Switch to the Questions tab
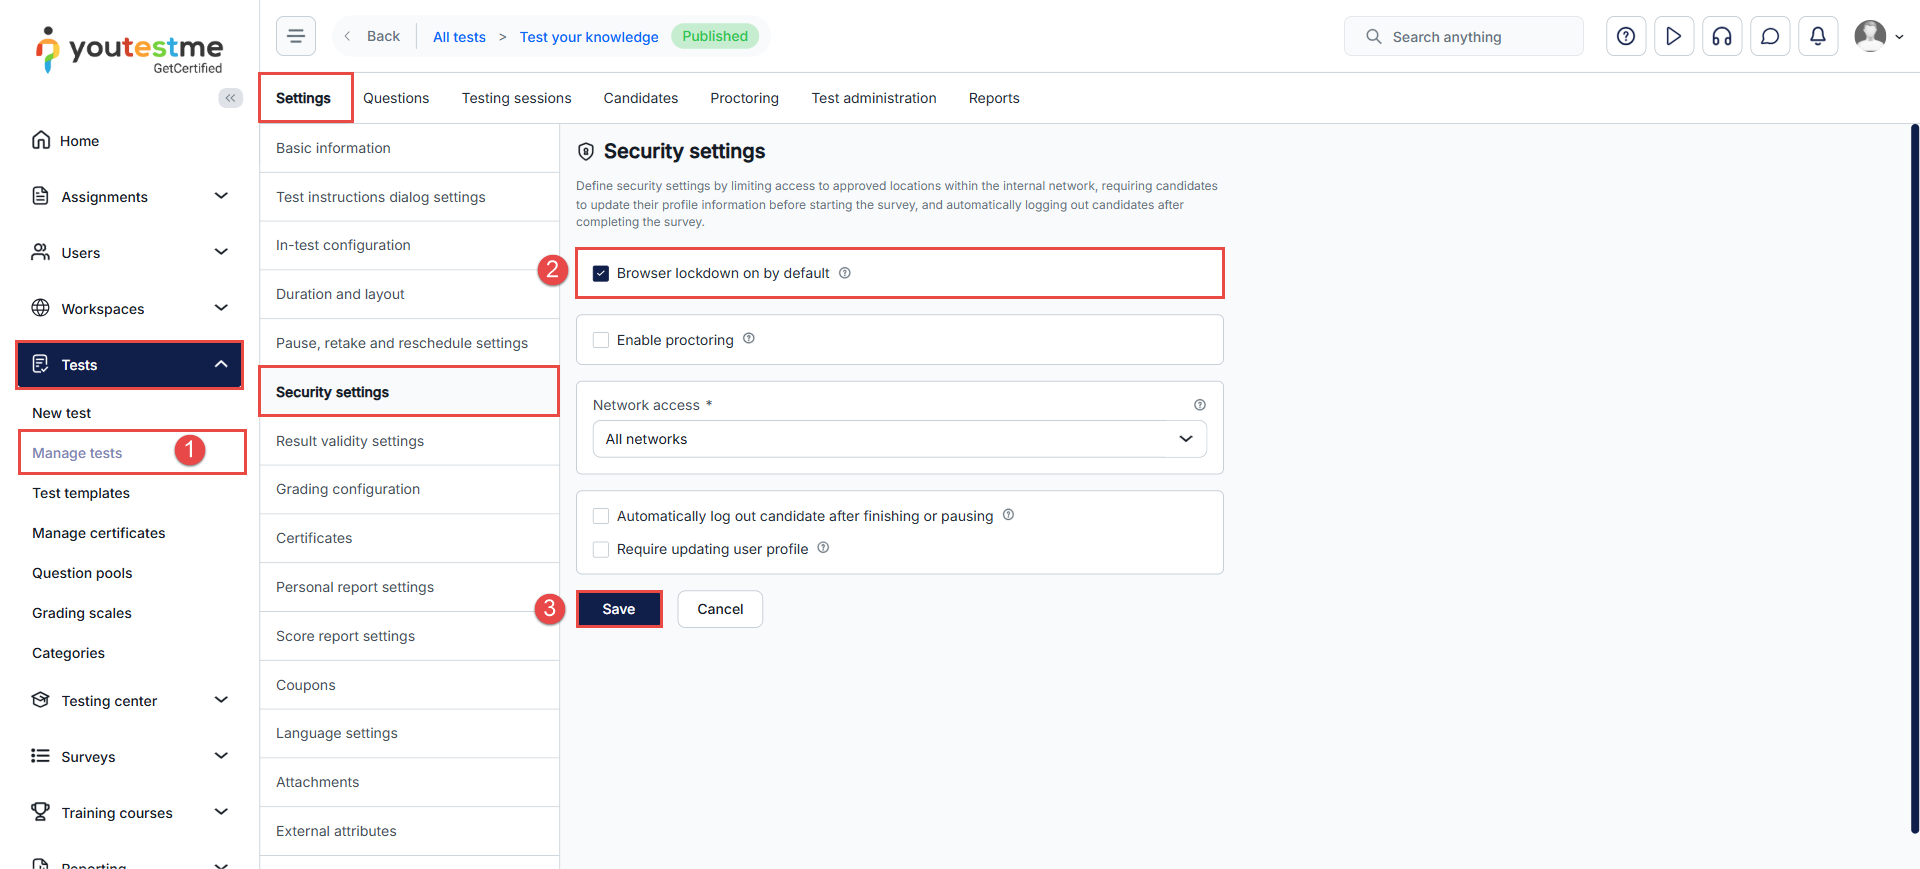 [396, 98]
